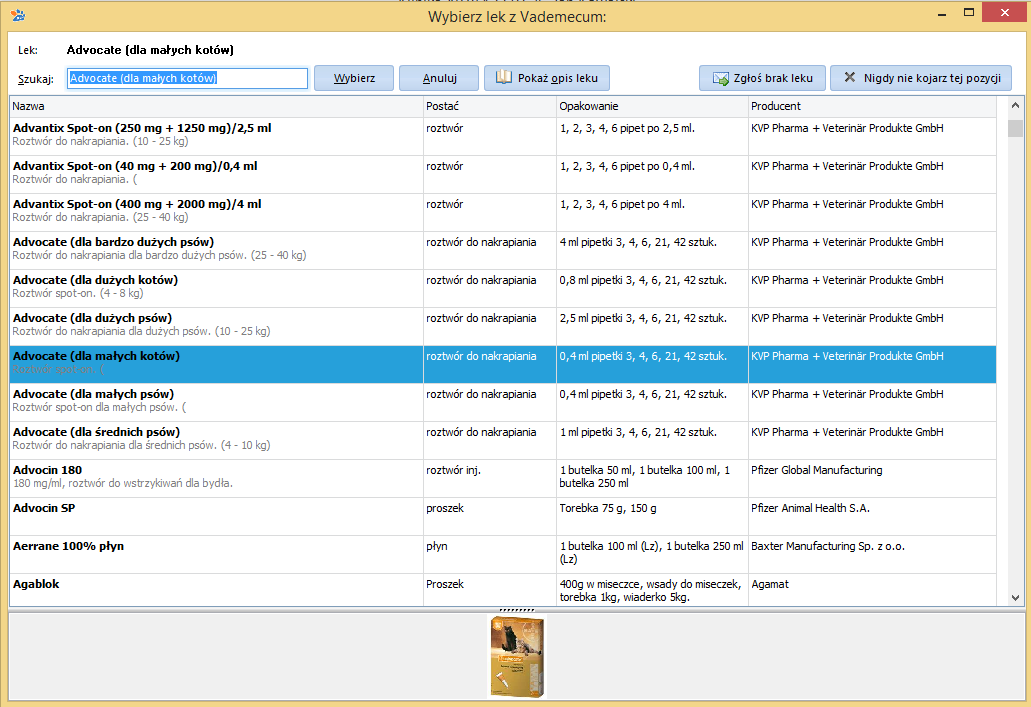Select the Advocin 180 row
Image resolution: width=1031 pixels, height=707 pixels.
[503, 478]
